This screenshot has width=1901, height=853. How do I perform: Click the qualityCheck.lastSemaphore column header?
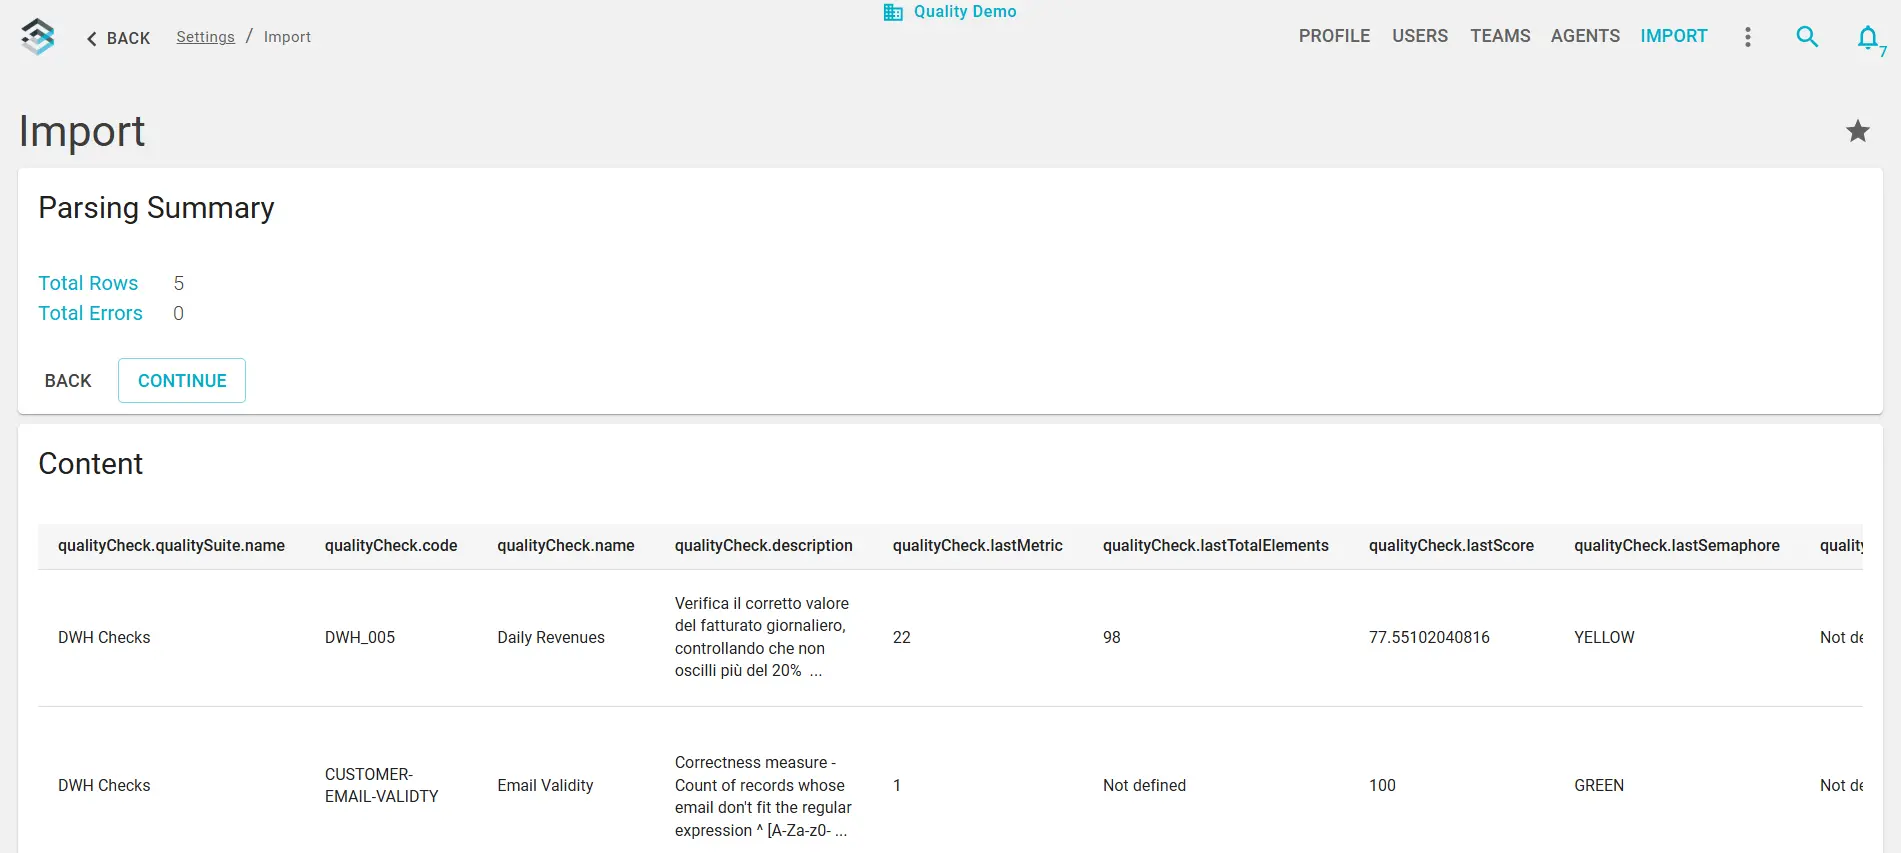click(x=1676, y=546)
